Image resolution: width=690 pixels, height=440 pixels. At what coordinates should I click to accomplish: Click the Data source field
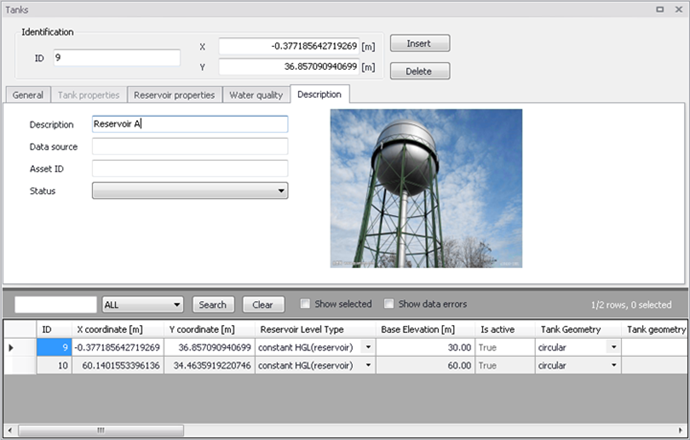tap(190, 147)
